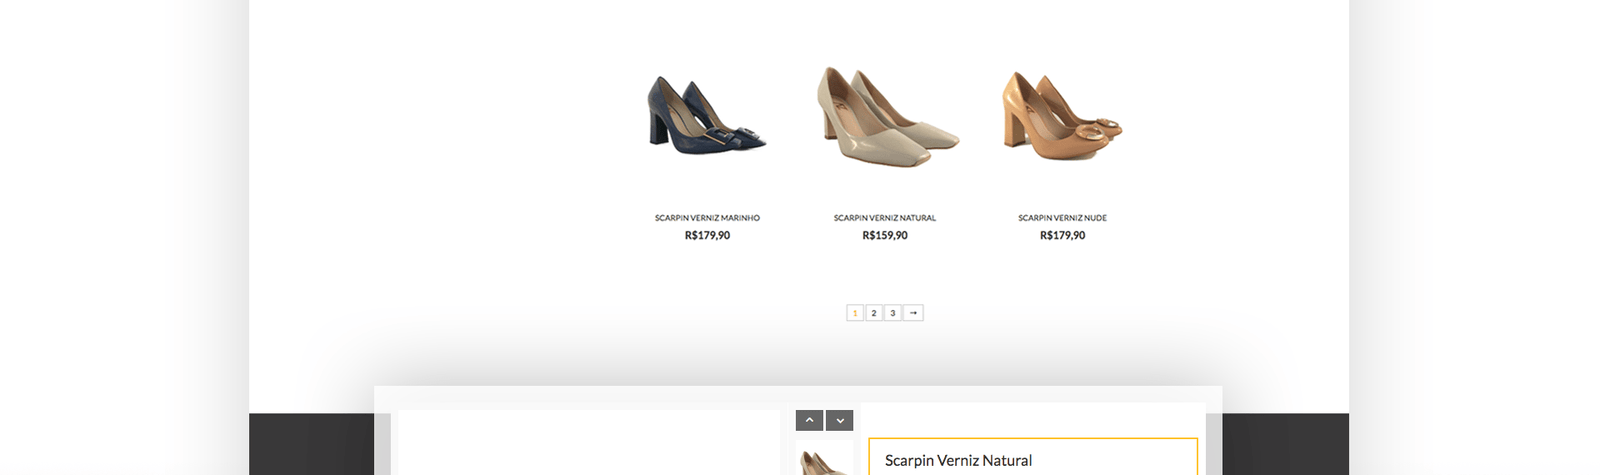Viewport: 1600px width, 475px height.
Task: Click the blank main product image area
Action: pos(589,443)
